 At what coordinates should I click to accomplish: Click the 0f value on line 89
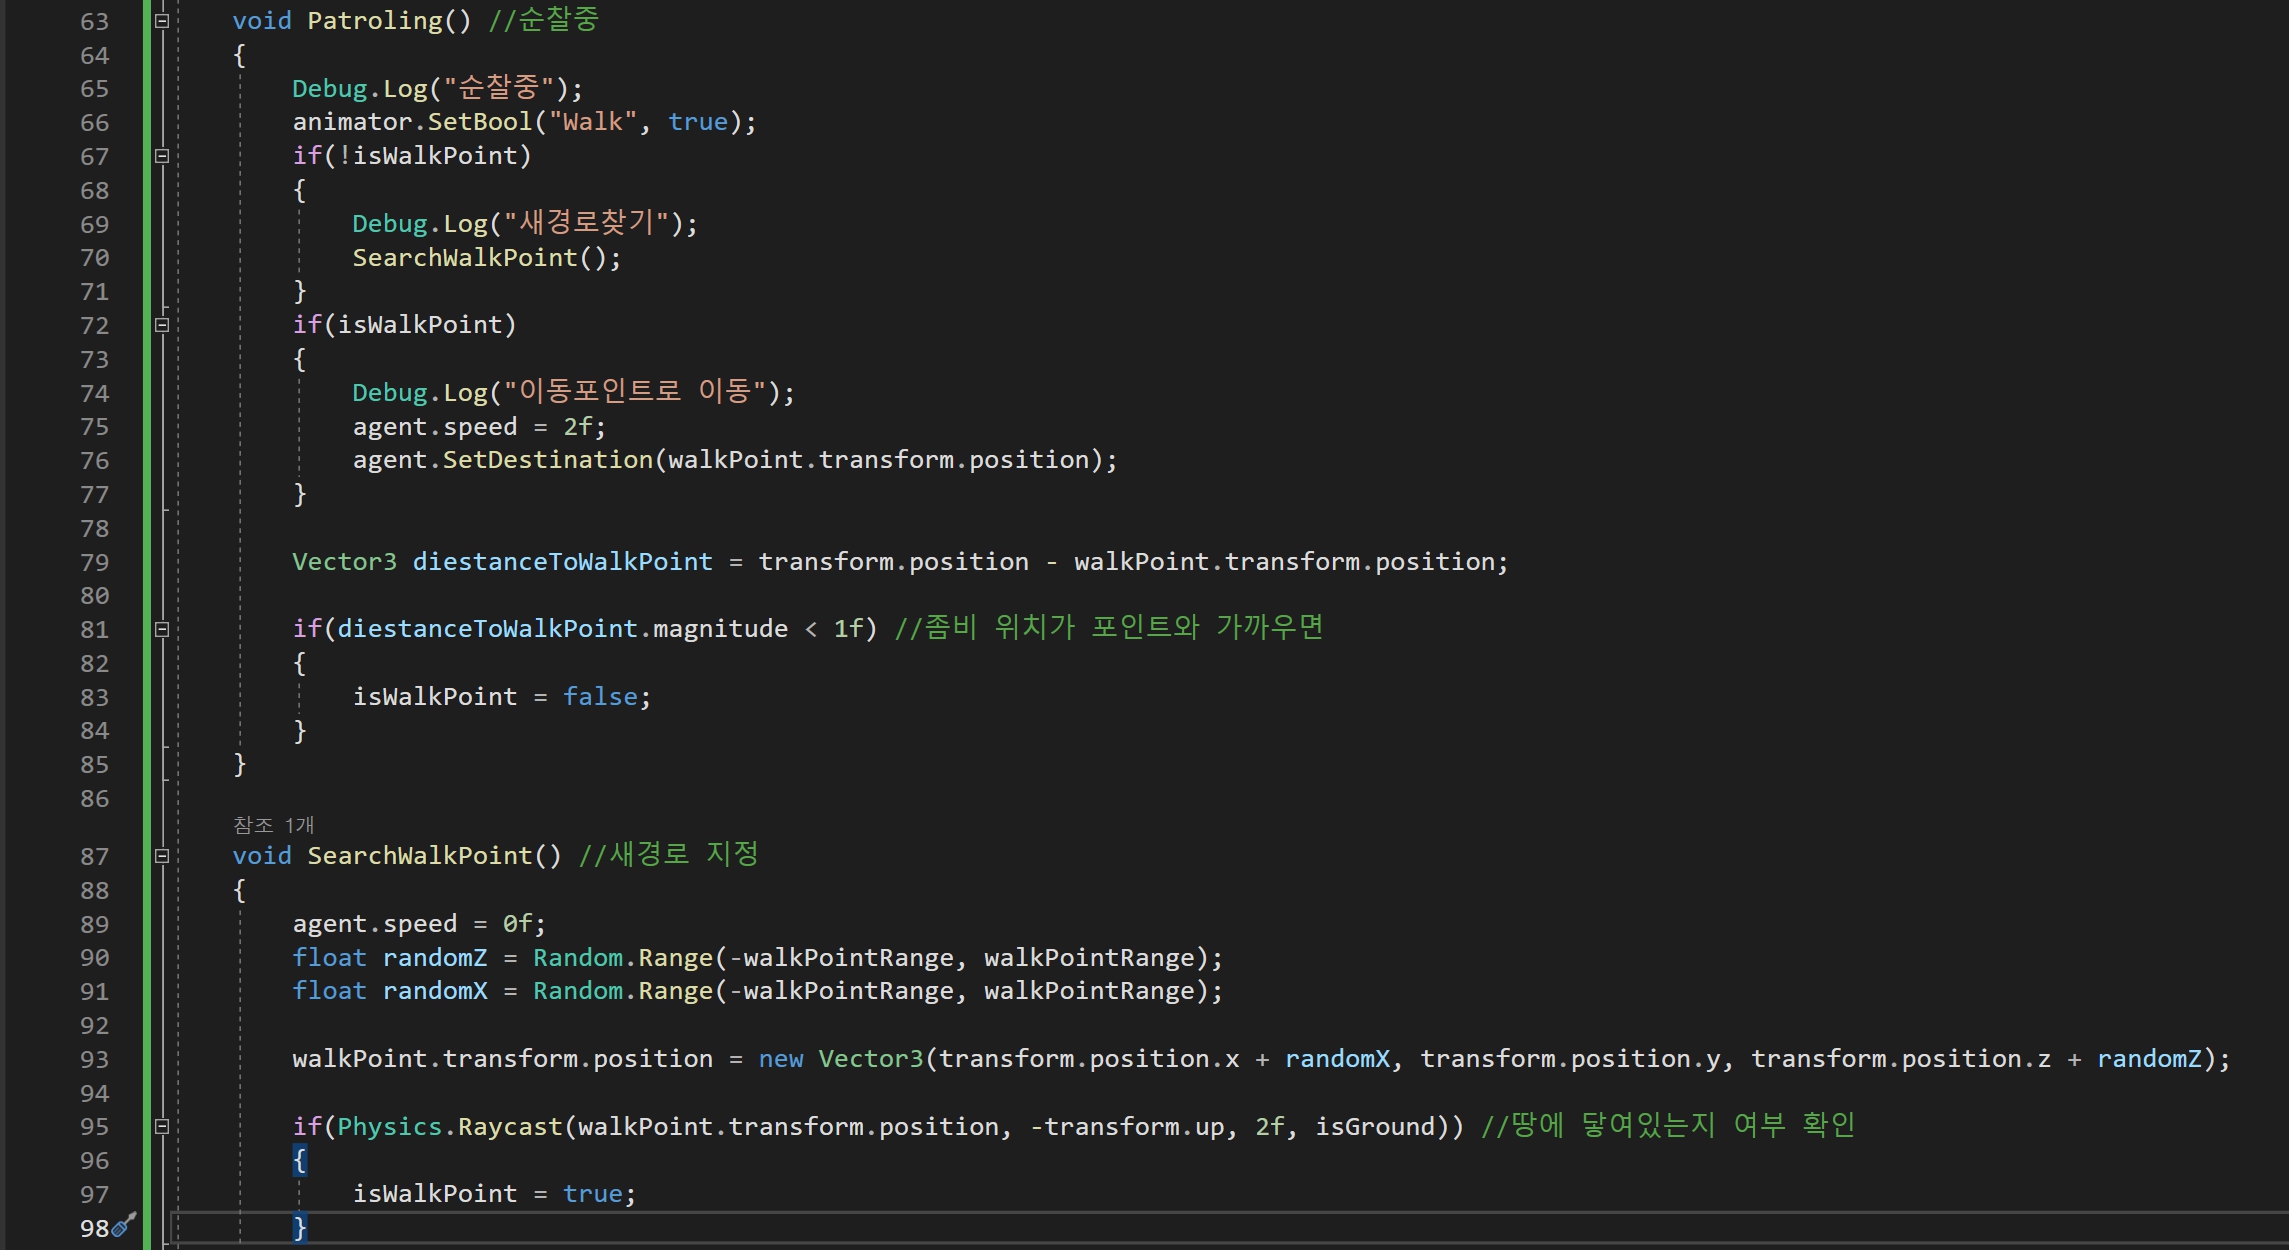click(x=518, y=924)
